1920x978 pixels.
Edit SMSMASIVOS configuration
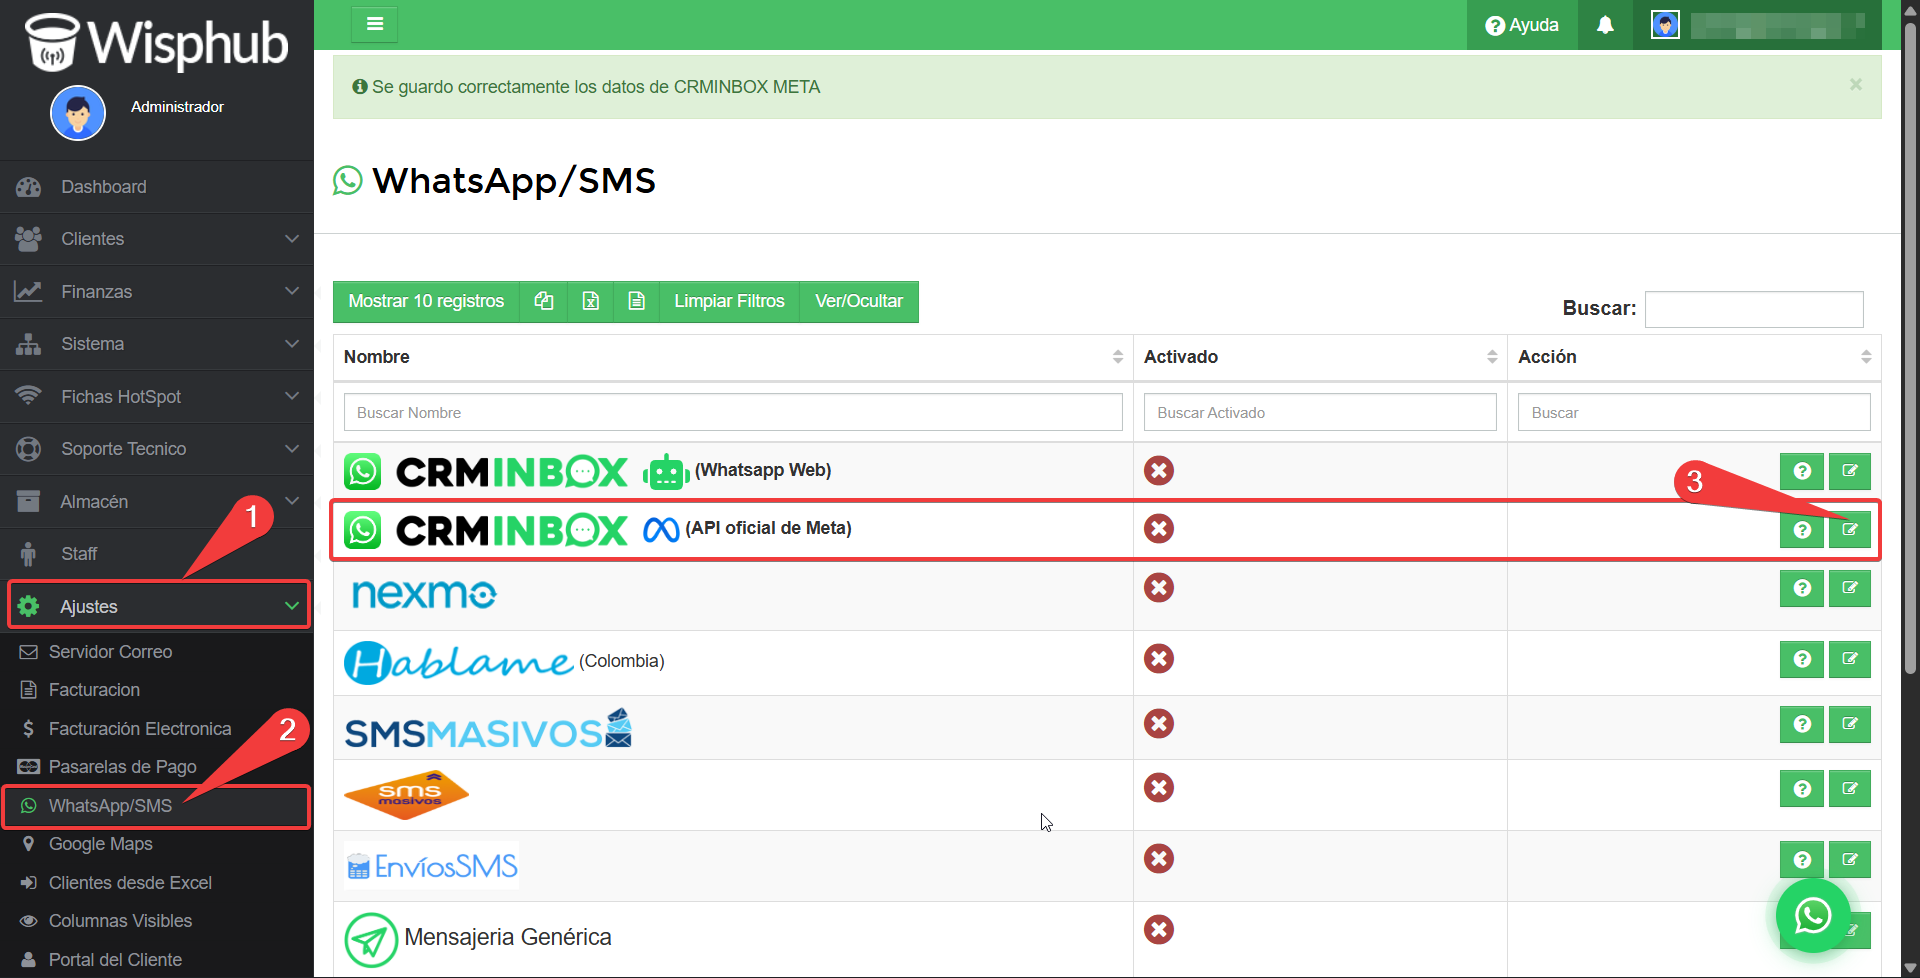click(1850, 724)
